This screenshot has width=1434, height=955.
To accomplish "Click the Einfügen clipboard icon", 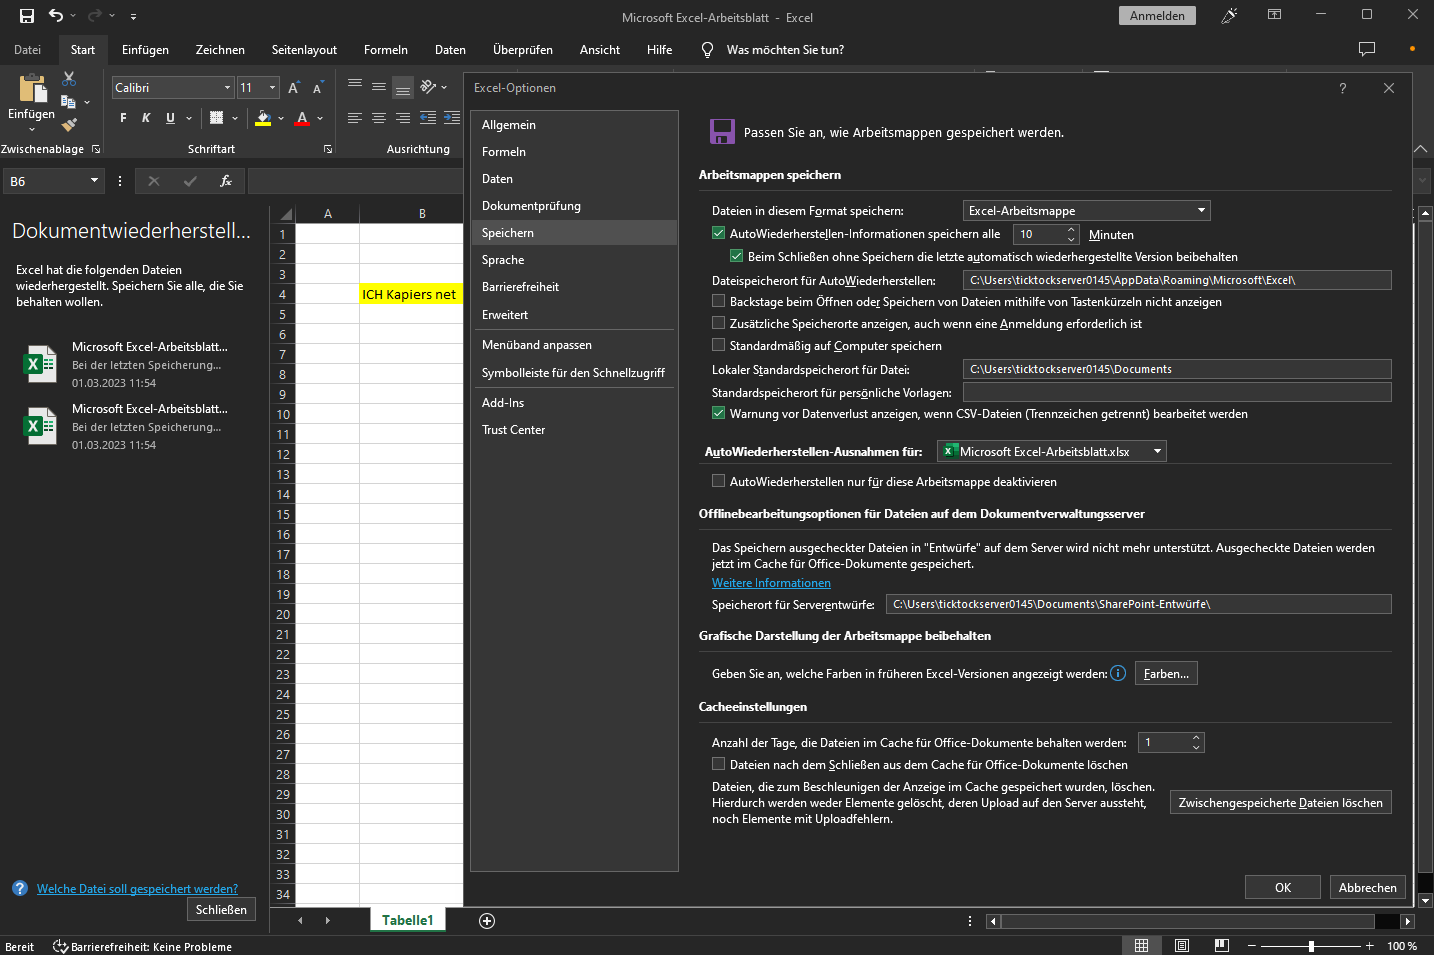I will [x=32, y=89].
